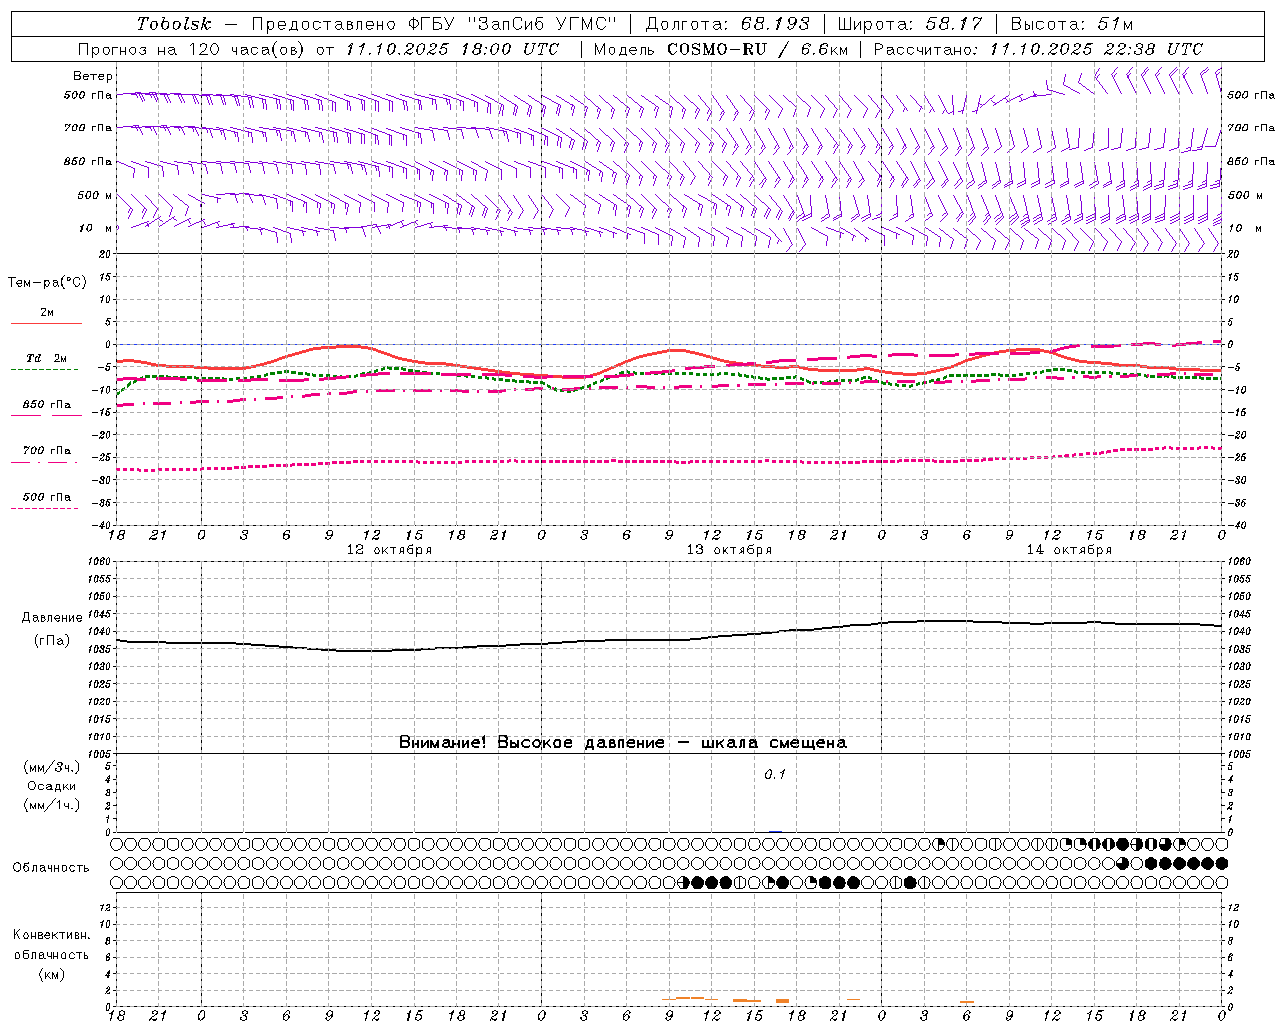The height and width of the screenshot is (1024, 1280).
Task: Click the date label '14 октября'
Action: click(x=1069, y=550)
